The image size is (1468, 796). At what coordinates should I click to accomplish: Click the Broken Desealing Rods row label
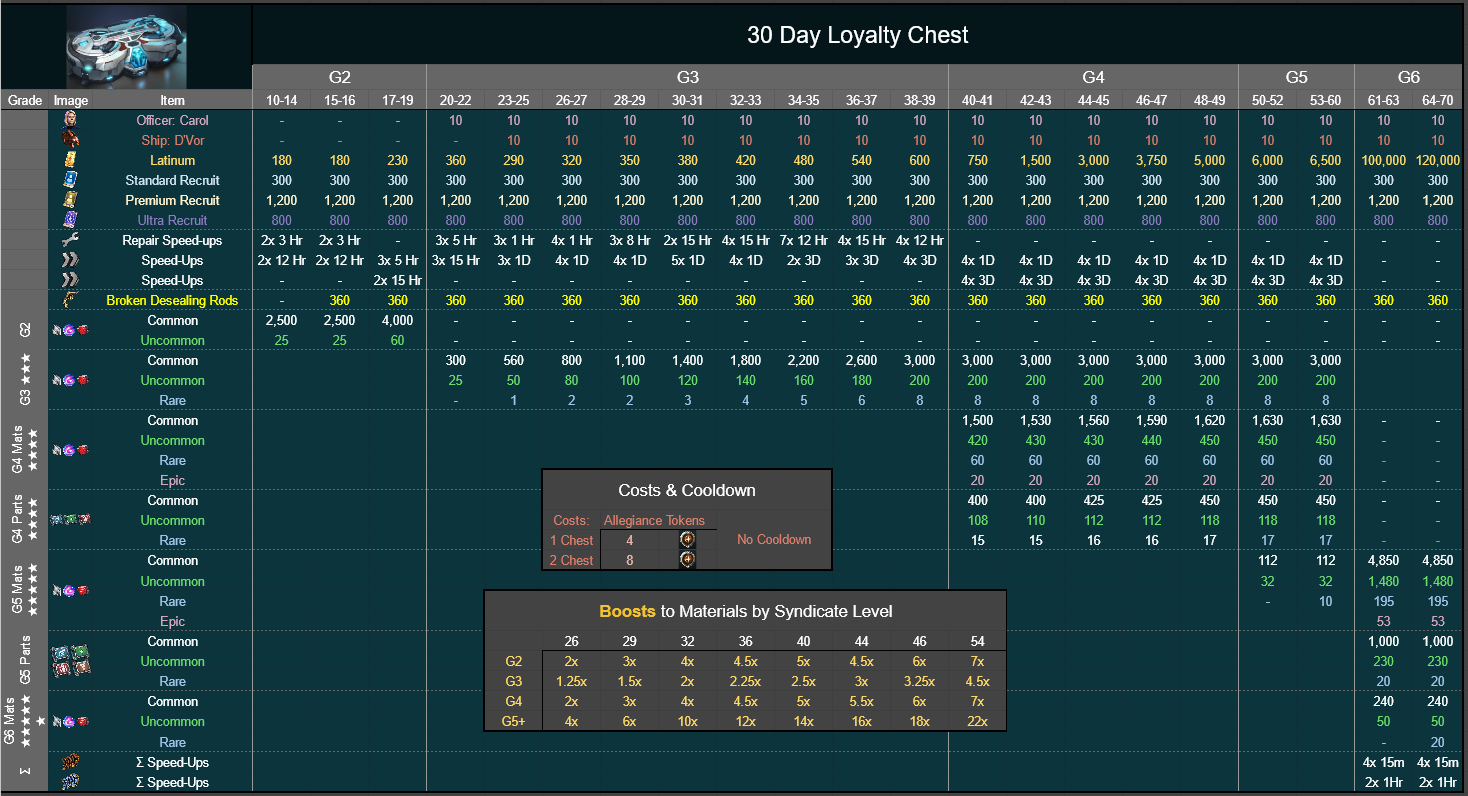coord(173,300)
